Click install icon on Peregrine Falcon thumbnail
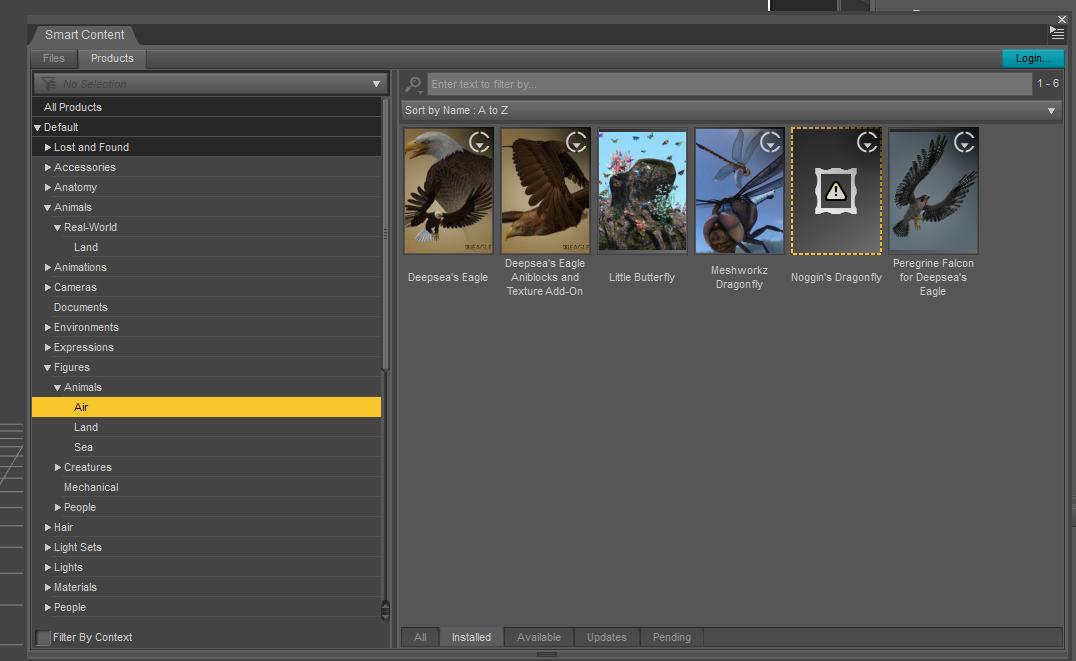The height and width of the screenshot is (661, 1076). (963, 142)
